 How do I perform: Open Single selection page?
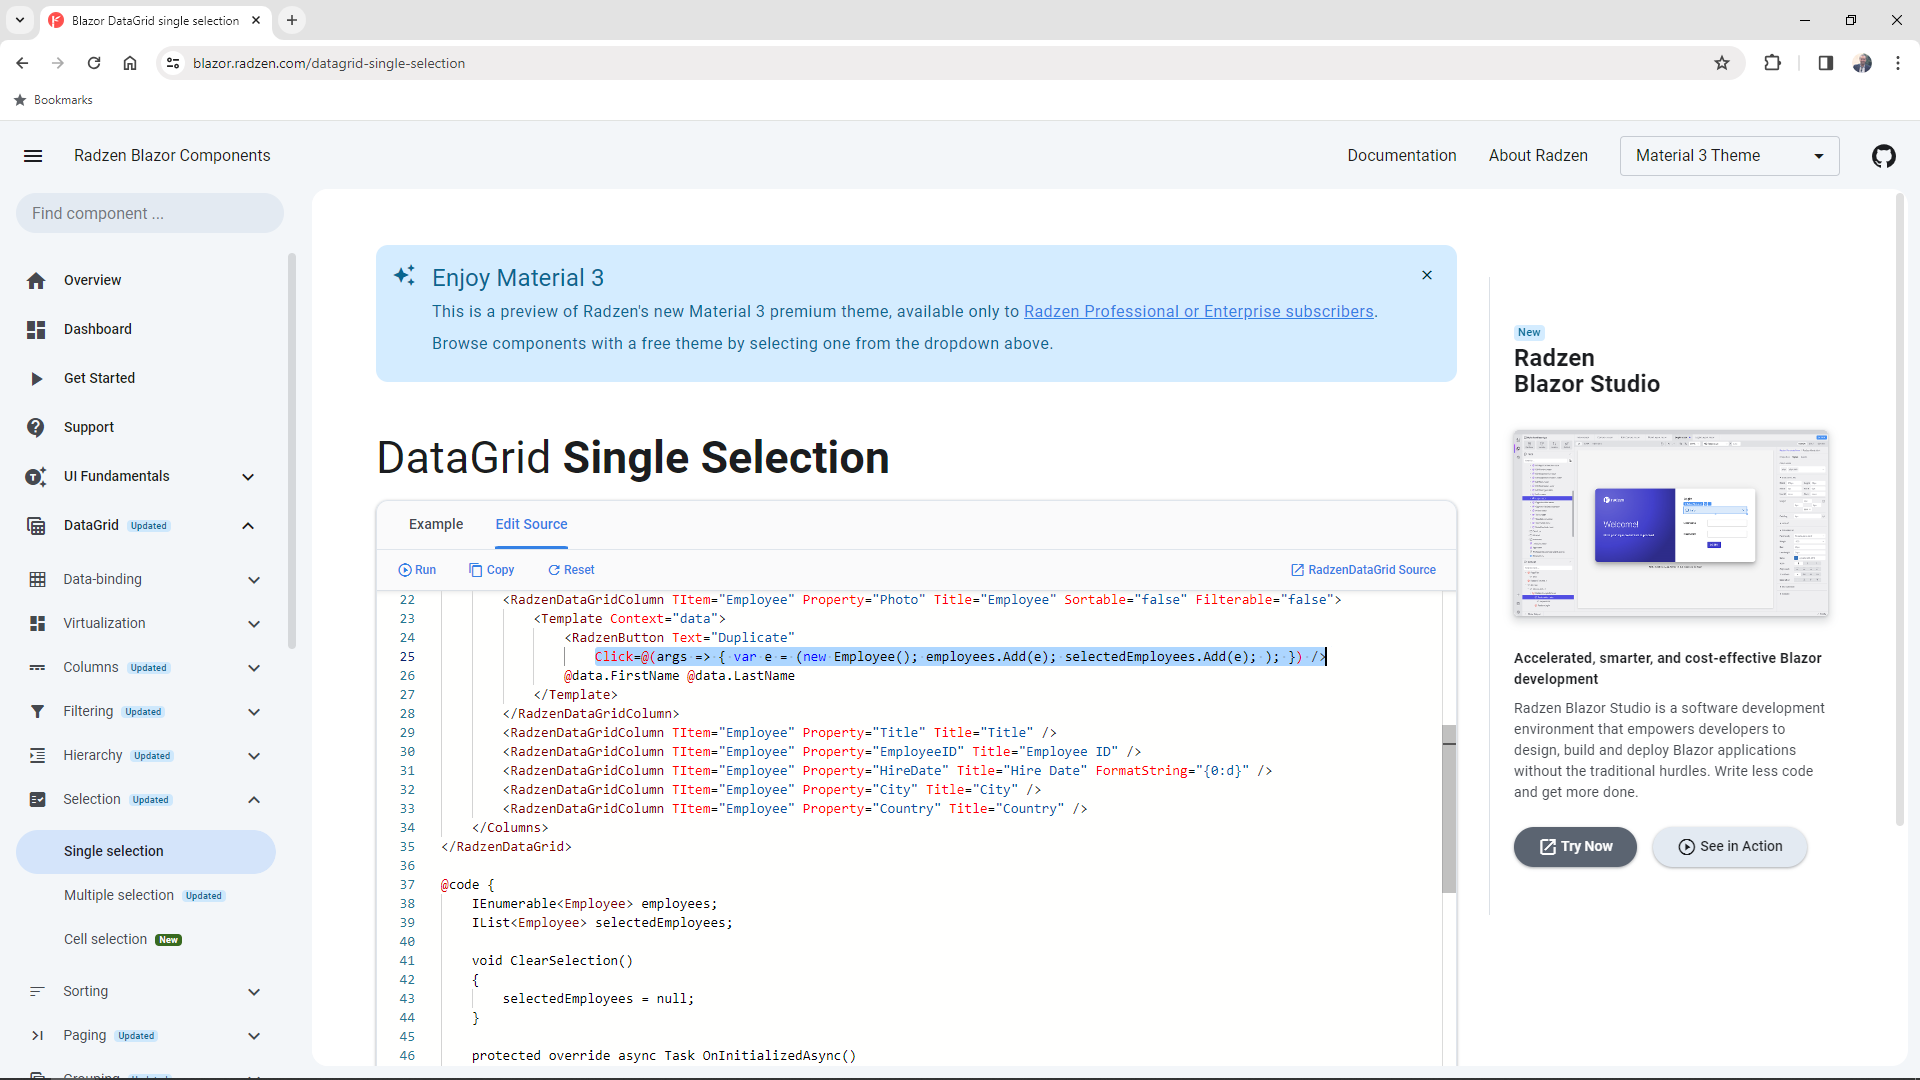point(145,851)
